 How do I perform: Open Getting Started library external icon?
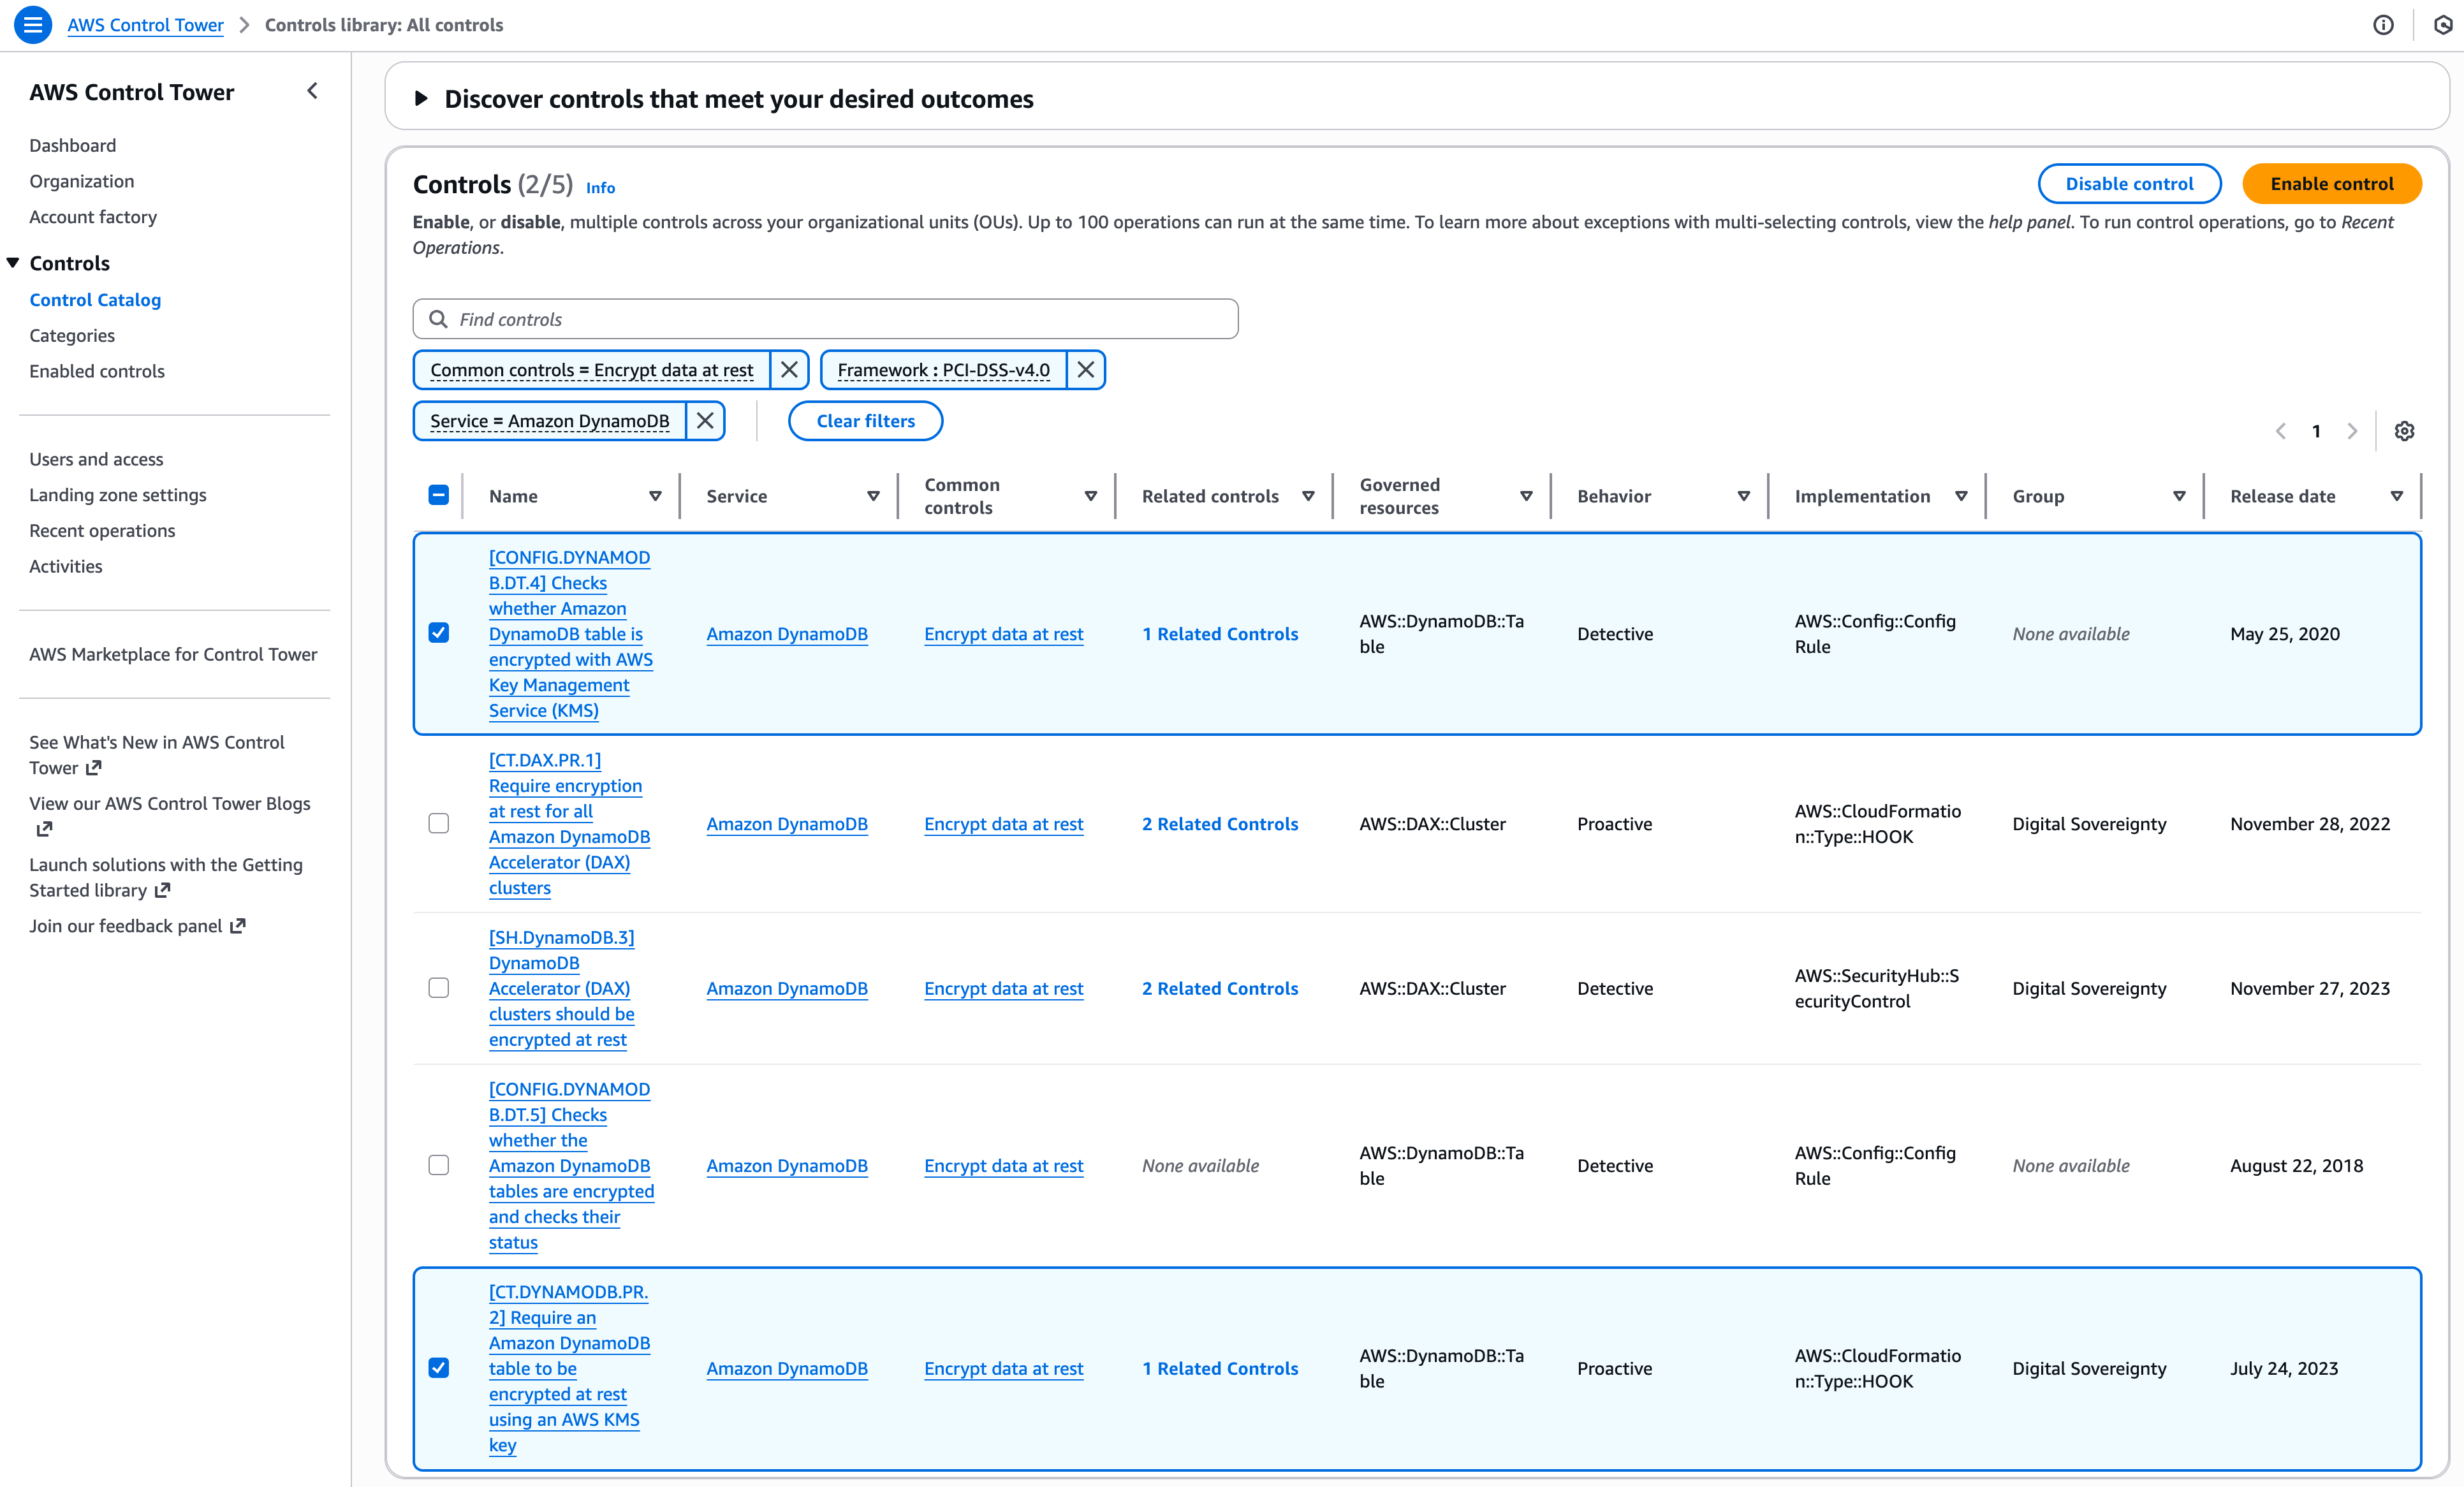pyautogui.click(x=163, y=890)
